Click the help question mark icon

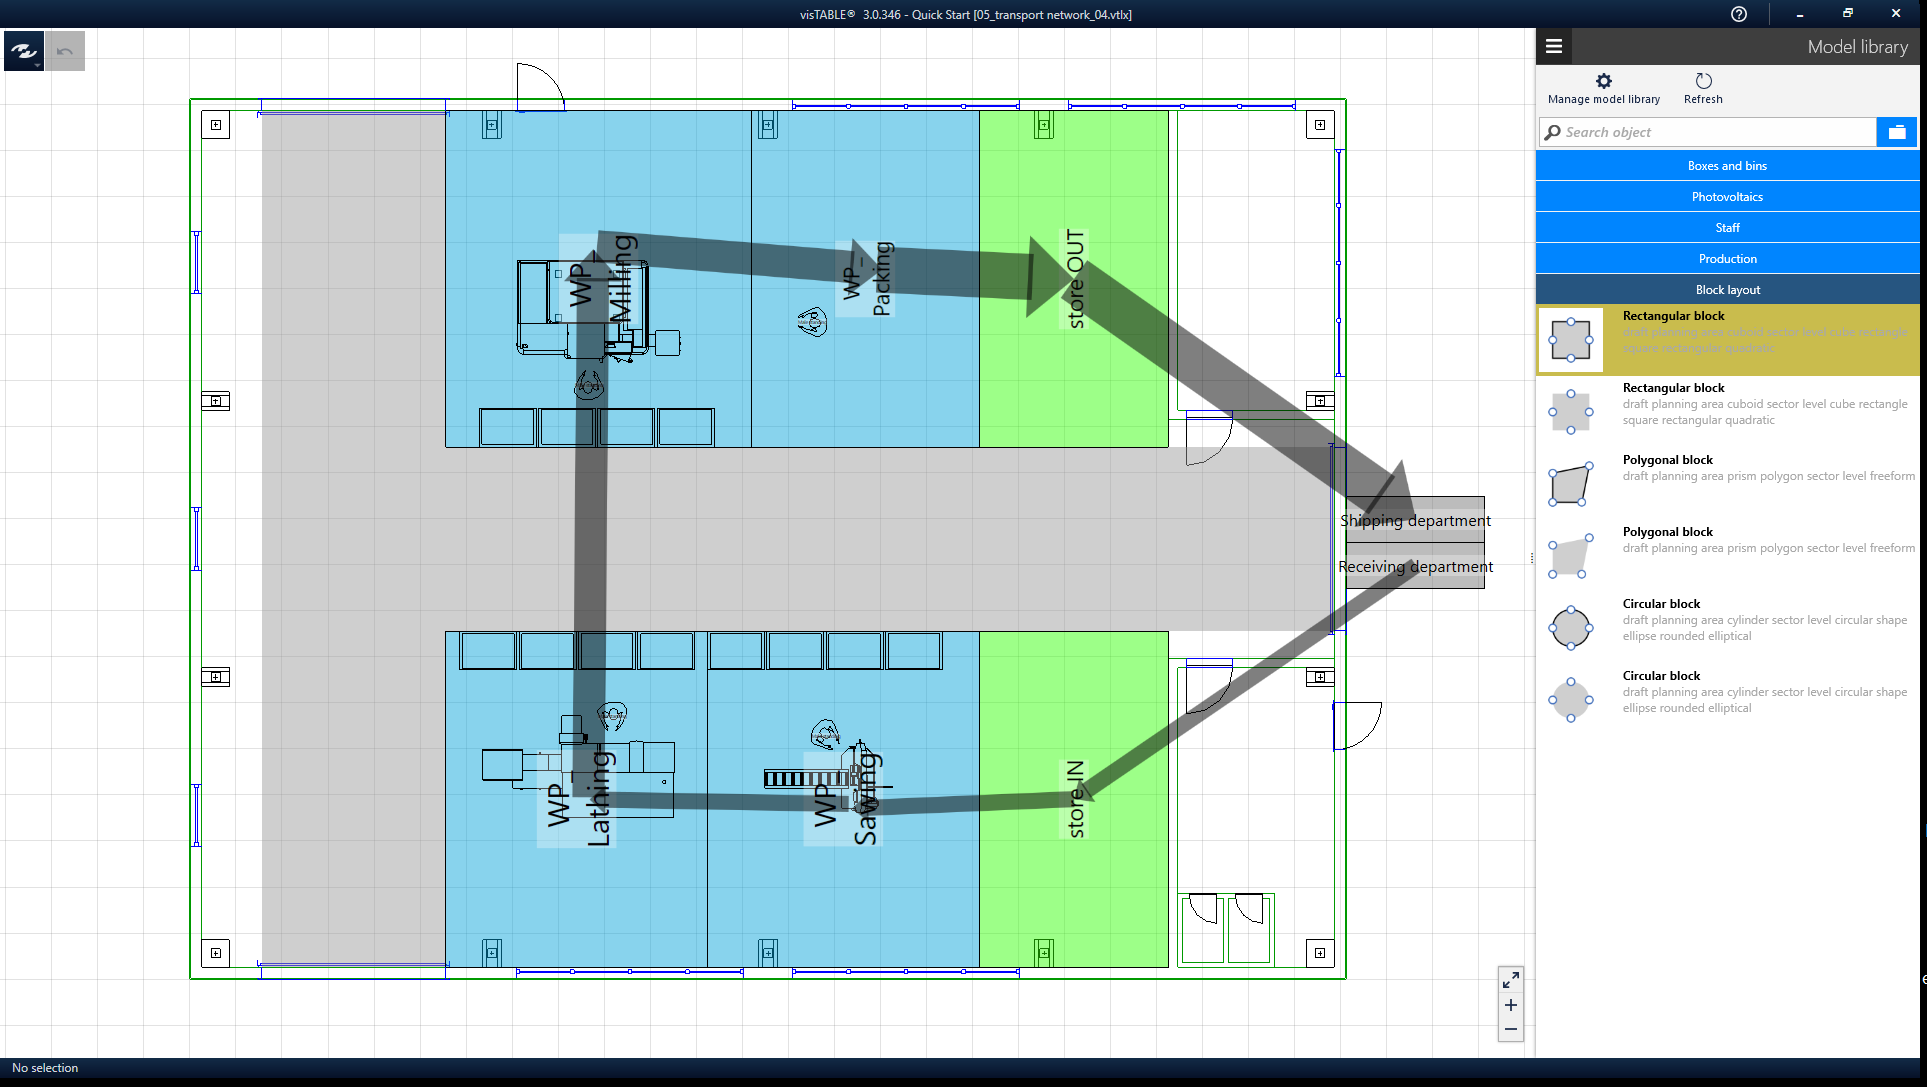pos(1739,14)
